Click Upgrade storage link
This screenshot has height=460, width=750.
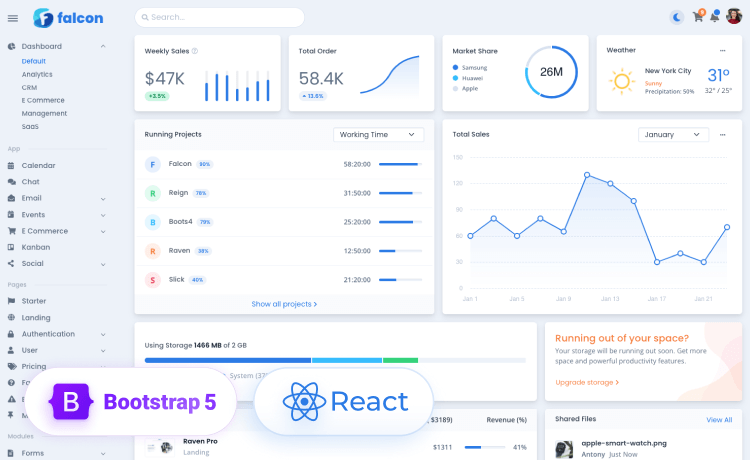point(587,383)
